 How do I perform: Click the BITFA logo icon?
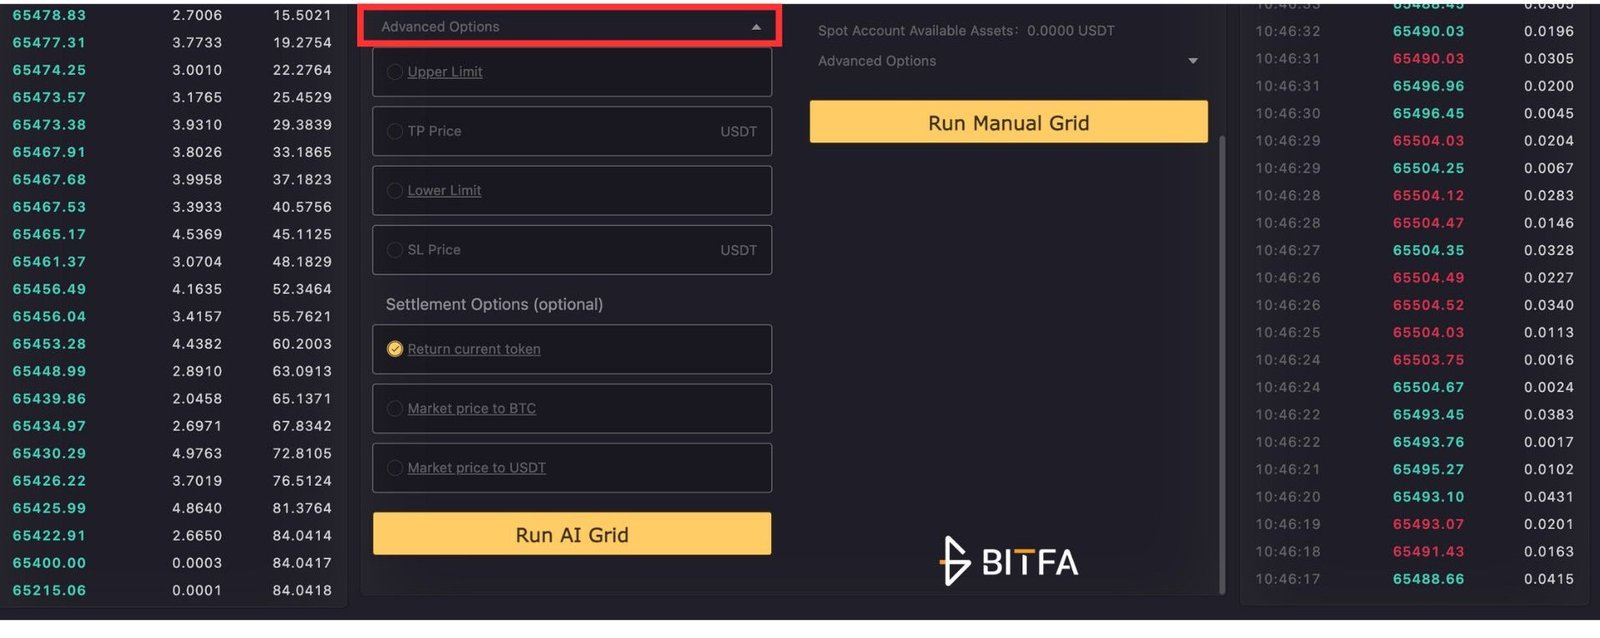(955, 561)
